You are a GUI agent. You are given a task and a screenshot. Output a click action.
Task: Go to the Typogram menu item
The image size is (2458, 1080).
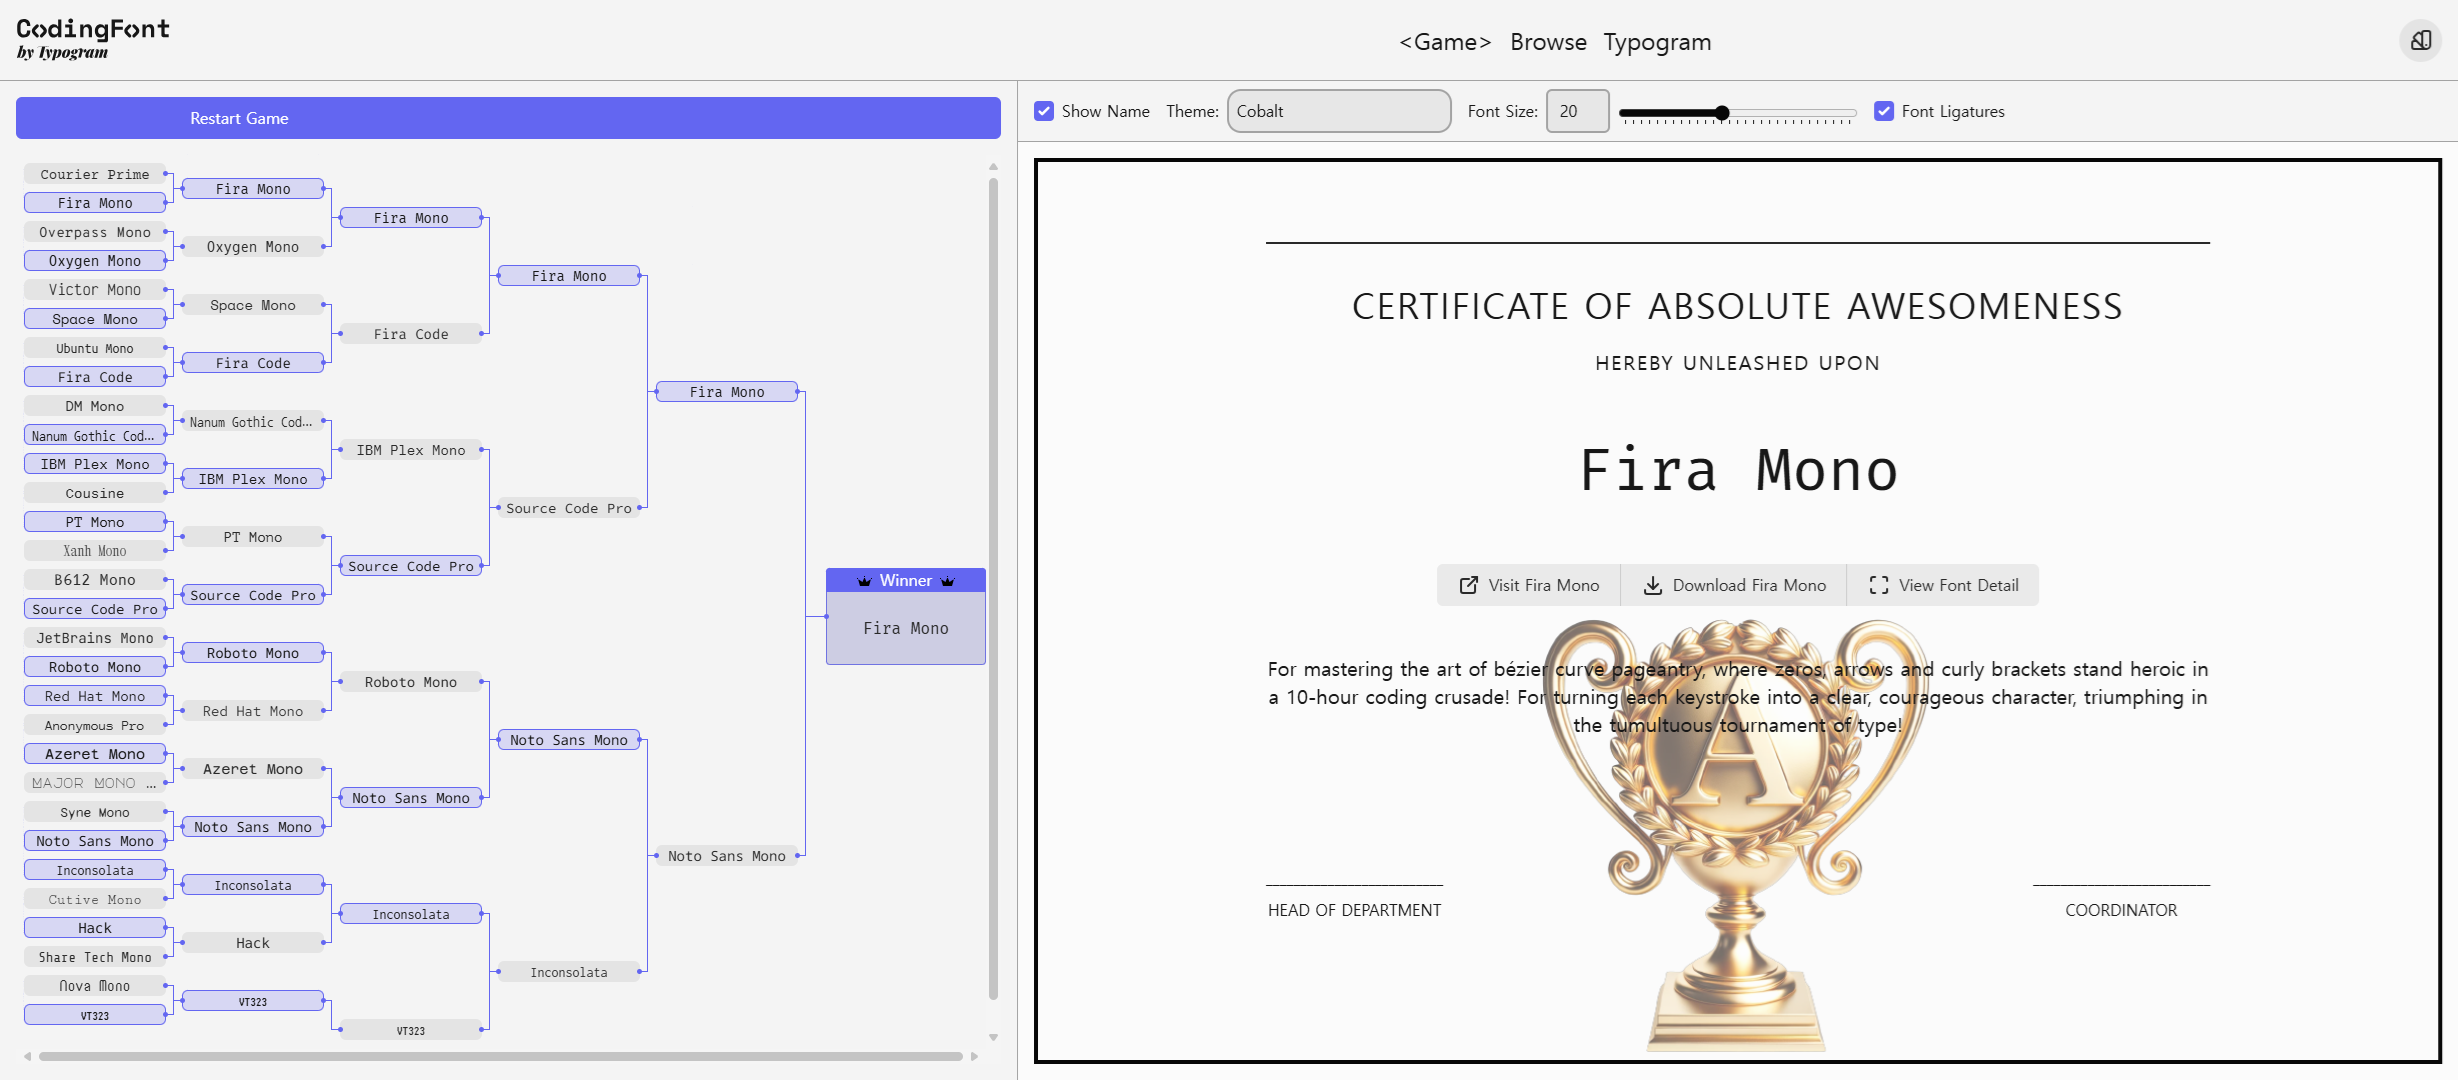click(1657, 42)
